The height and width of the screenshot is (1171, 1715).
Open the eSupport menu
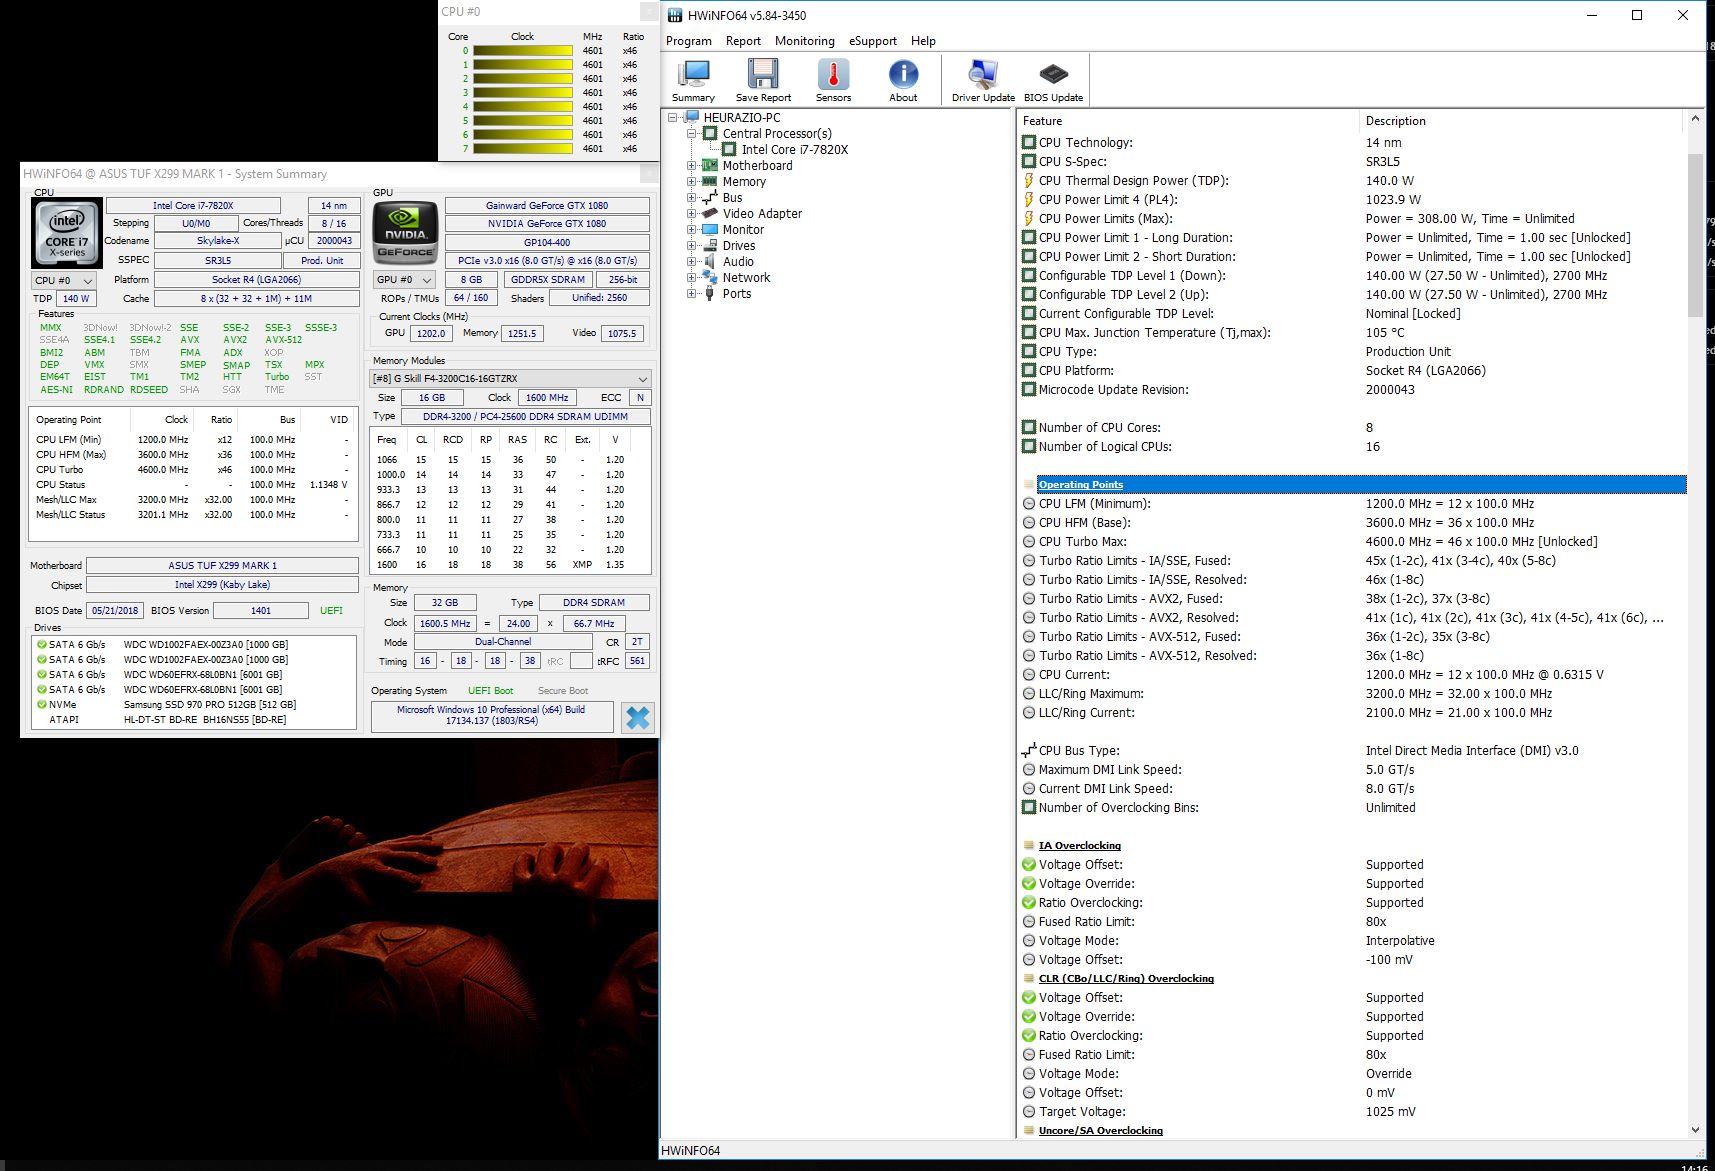point(873,41)
